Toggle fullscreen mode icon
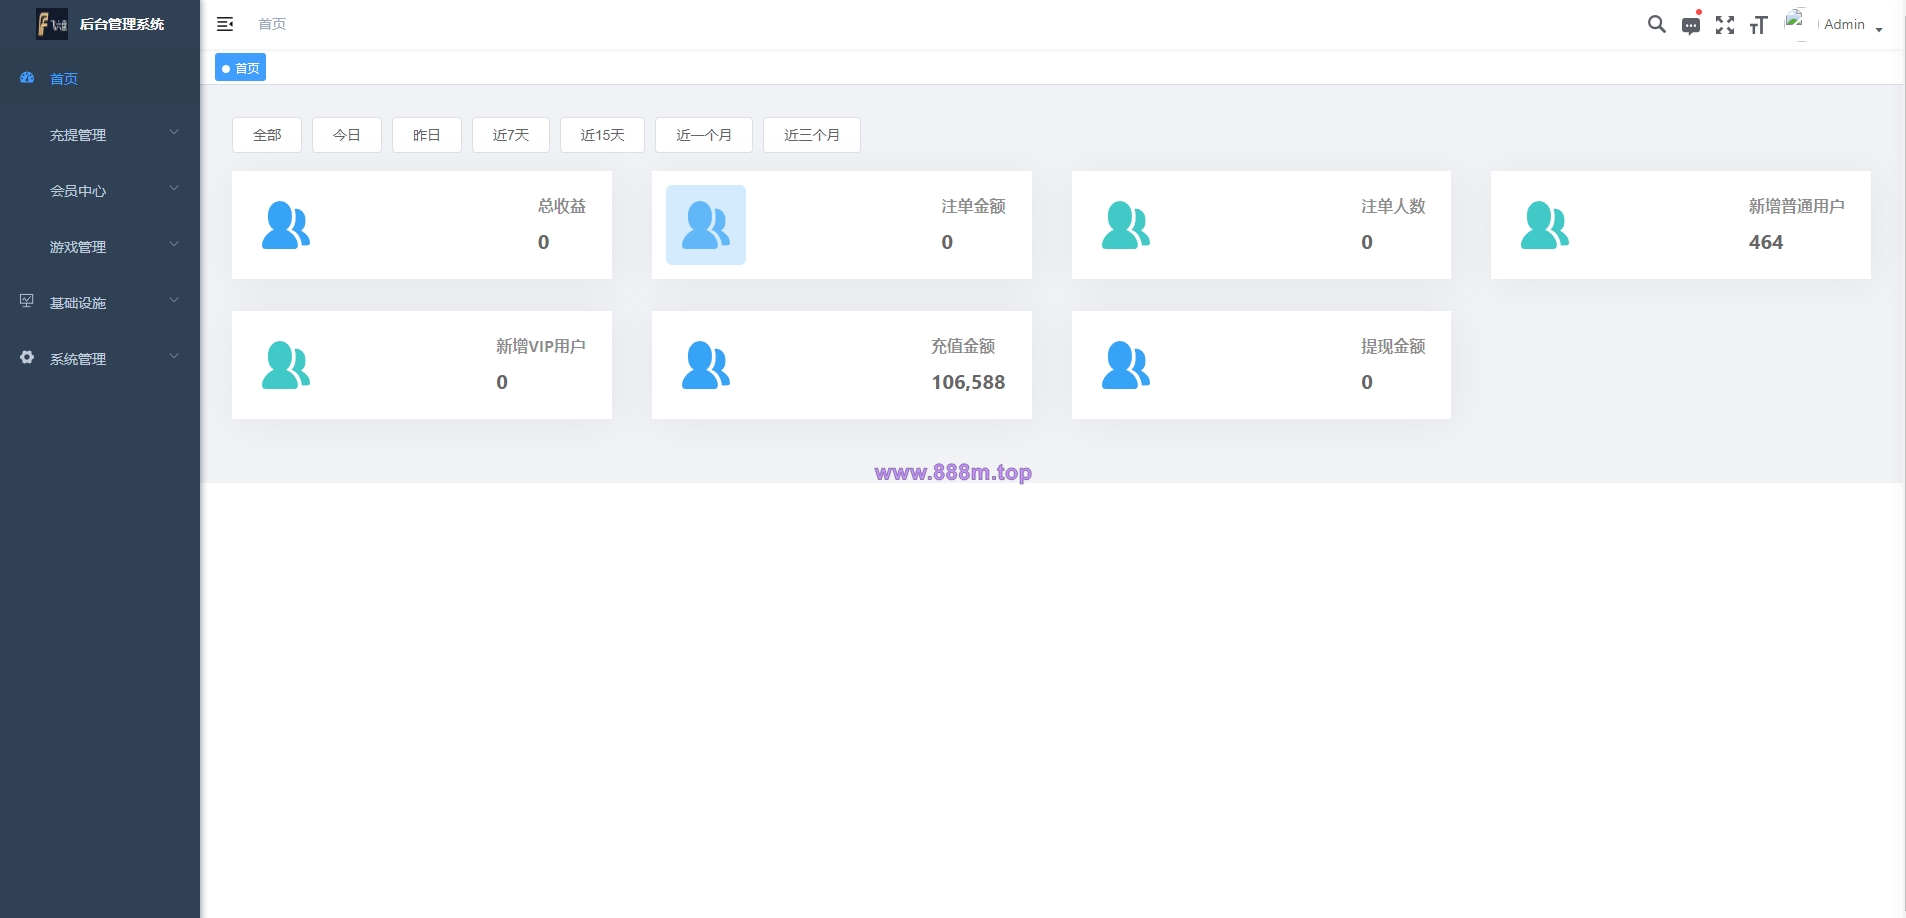This screenshot has width=1906, height=918. coord(1725,25)
